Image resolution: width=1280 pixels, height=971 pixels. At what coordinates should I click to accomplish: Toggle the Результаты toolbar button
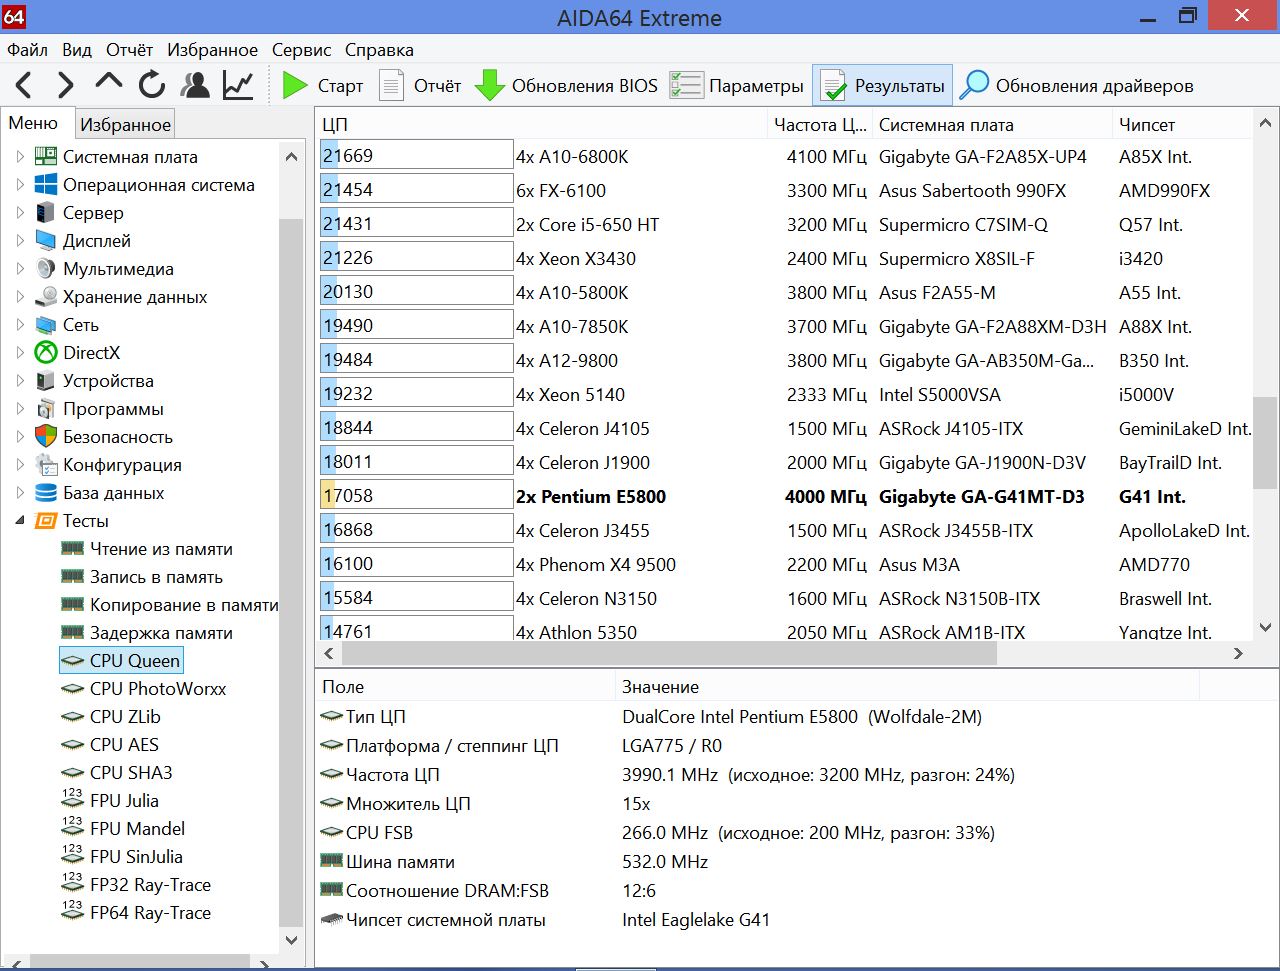[x=882, y=86]
